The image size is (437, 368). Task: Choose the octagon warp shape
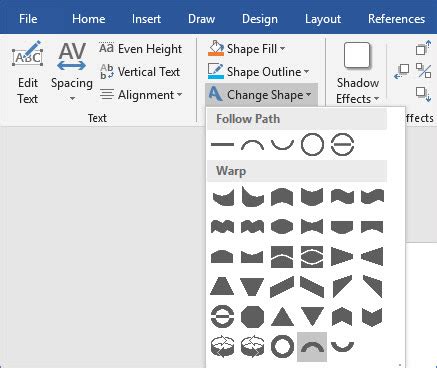click(x=252, y=317)
